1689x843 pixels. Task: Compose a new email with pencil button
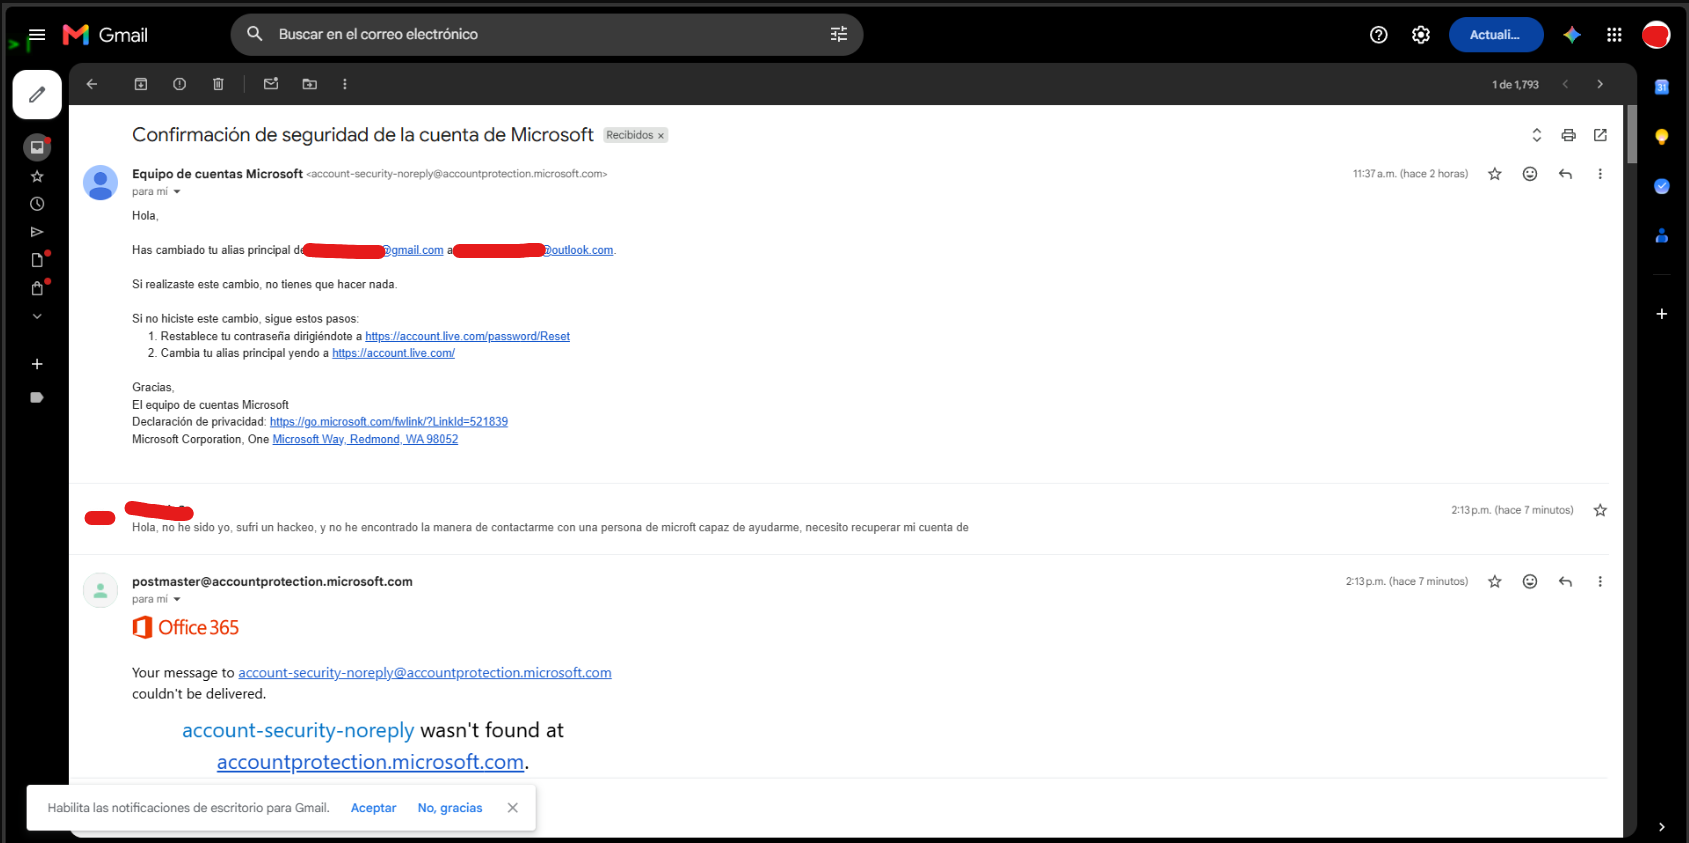[x=37, y=95]
